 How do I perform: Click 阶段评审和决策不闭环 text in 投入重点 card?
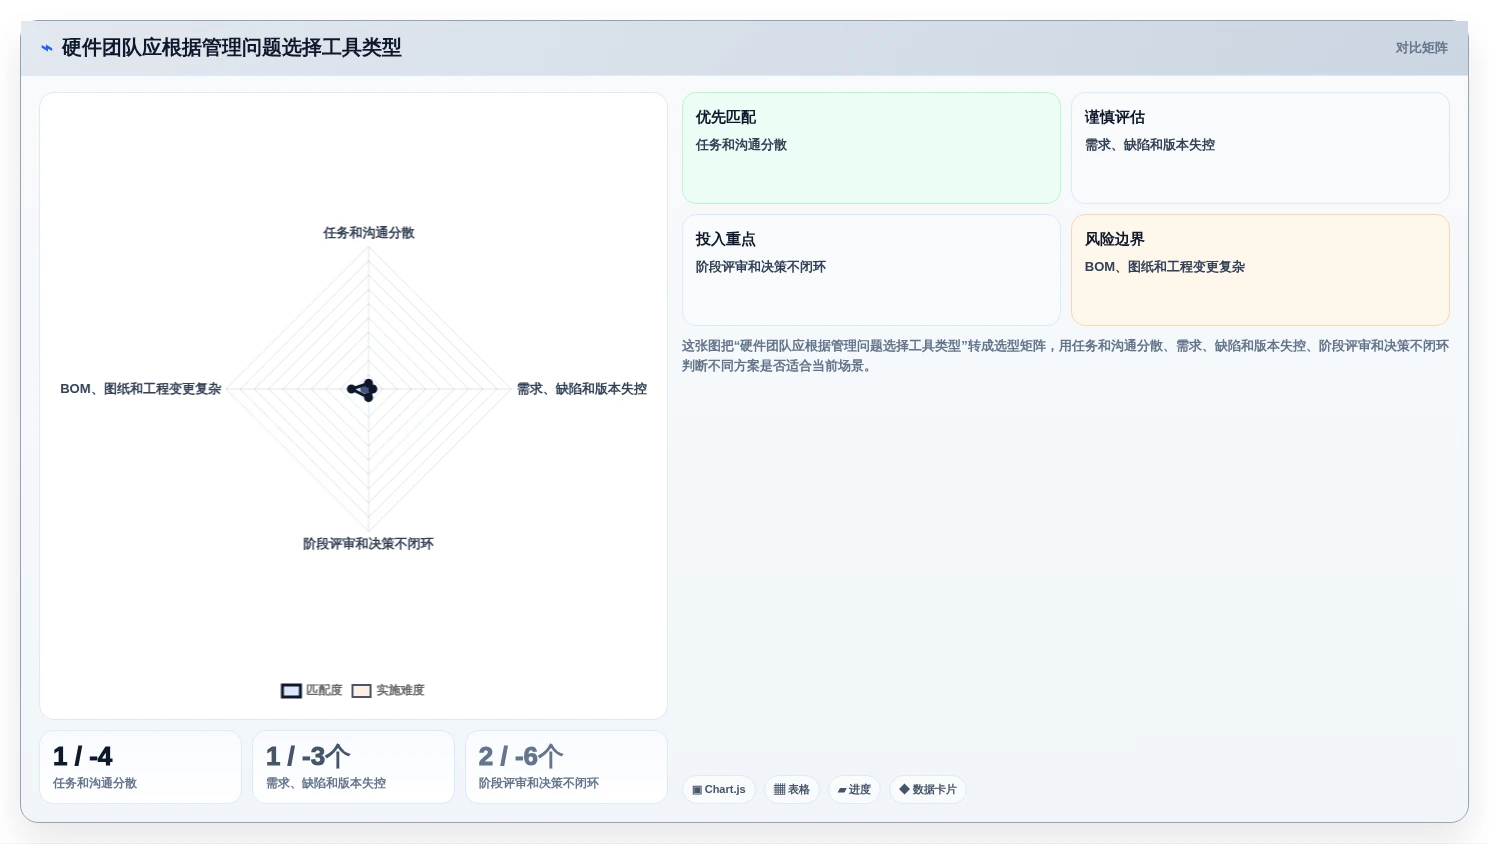pos(761,267)
